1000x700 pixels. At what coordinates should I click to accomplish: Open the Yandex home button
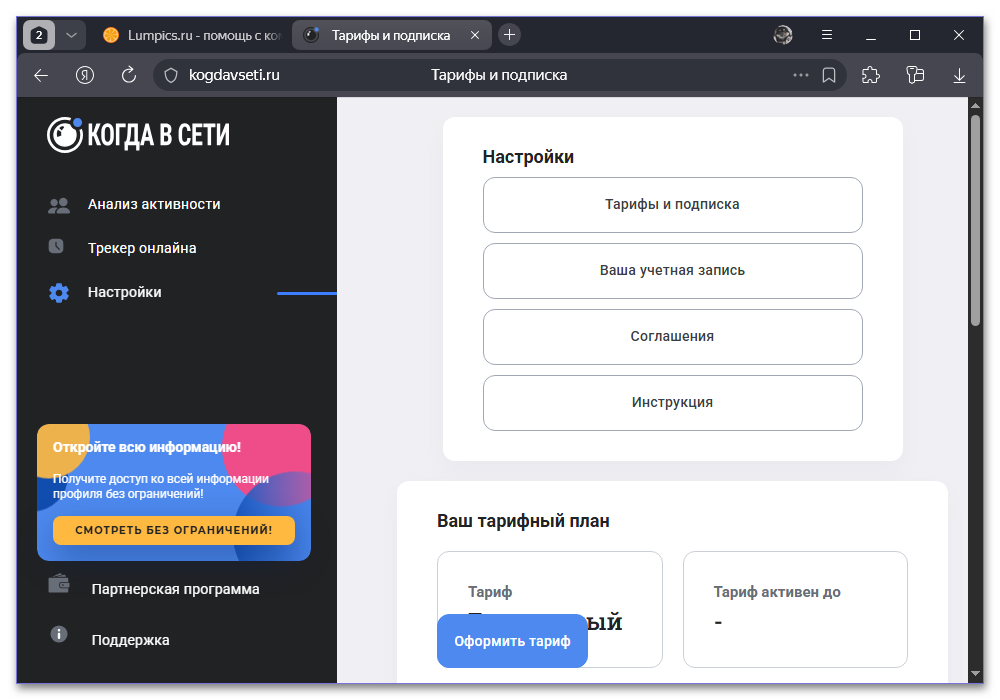pos(85,75)
